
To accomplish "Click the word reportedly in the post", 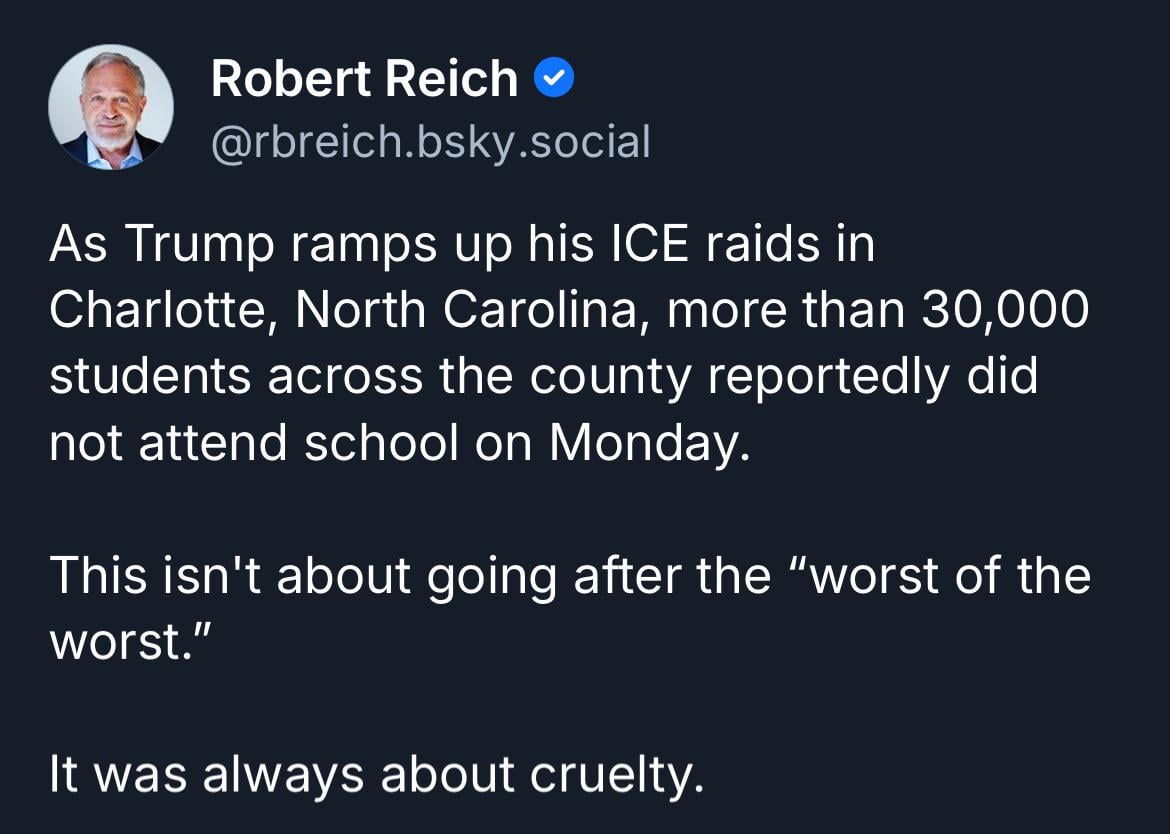I will coord(819,377).
